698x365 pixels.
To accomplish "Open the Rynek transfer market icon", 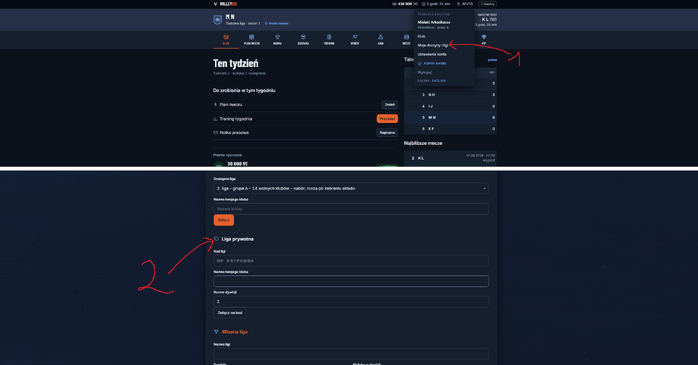I will pyautogui.click(x=355, y=37).
